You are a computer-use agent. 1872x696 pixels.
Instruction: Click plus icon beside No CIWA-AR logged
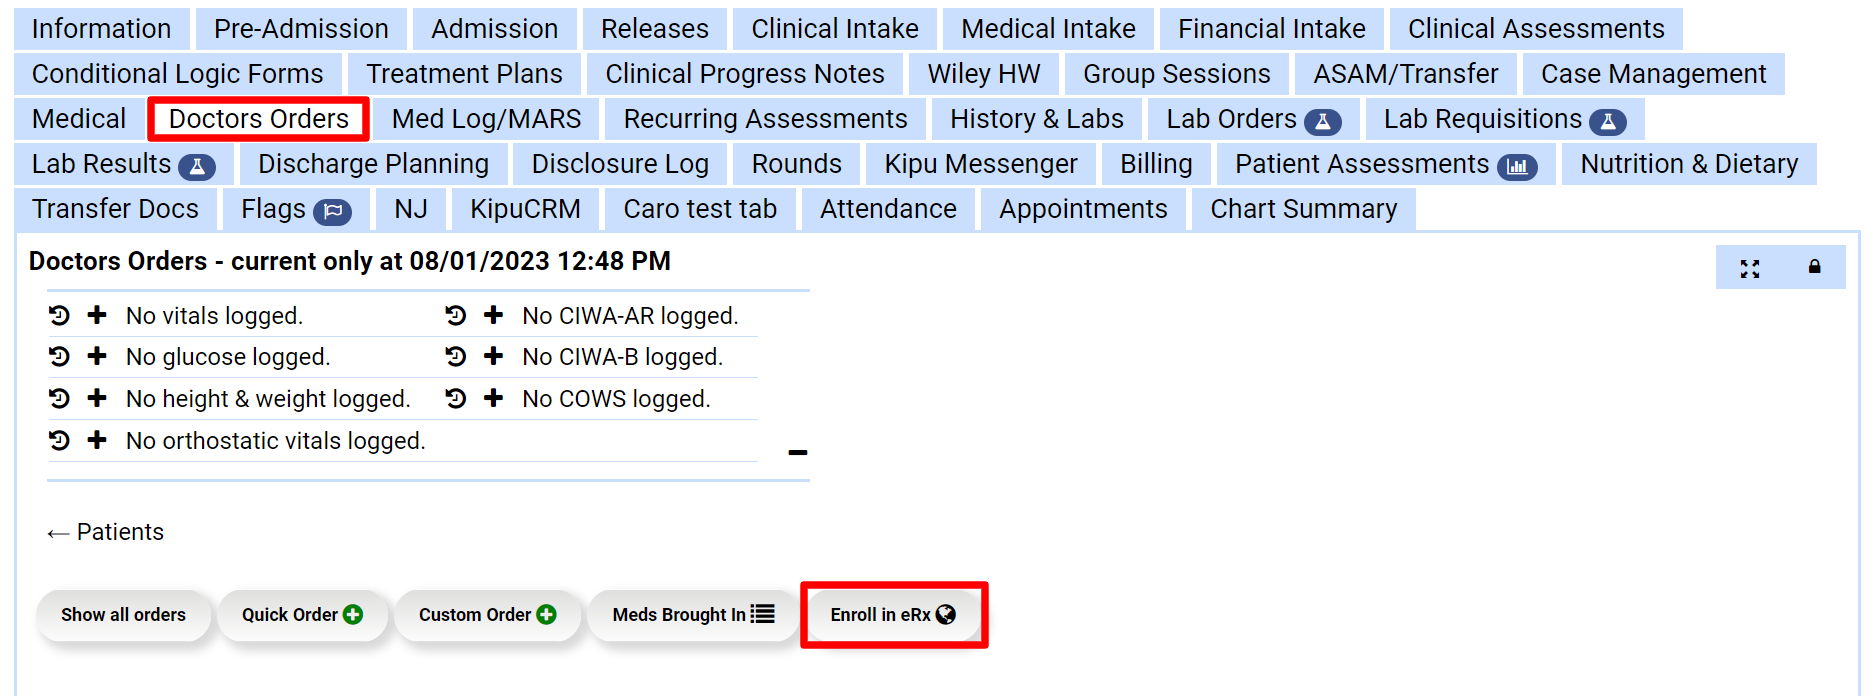(493, 316)
